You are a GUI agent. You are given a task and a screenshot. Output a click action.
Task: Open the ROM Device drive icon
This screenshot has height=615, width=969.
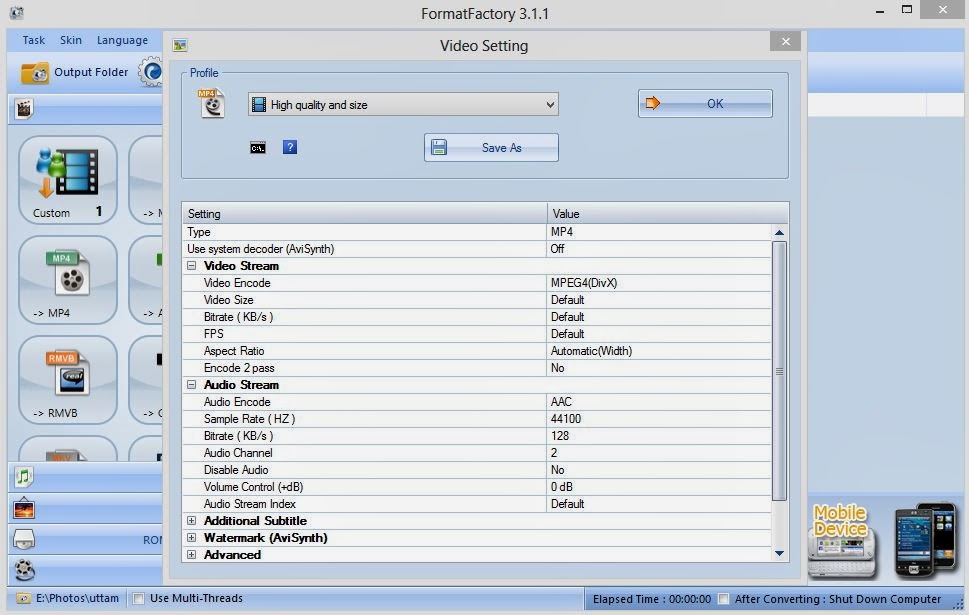pyautogui.click(x=23, y=540)
